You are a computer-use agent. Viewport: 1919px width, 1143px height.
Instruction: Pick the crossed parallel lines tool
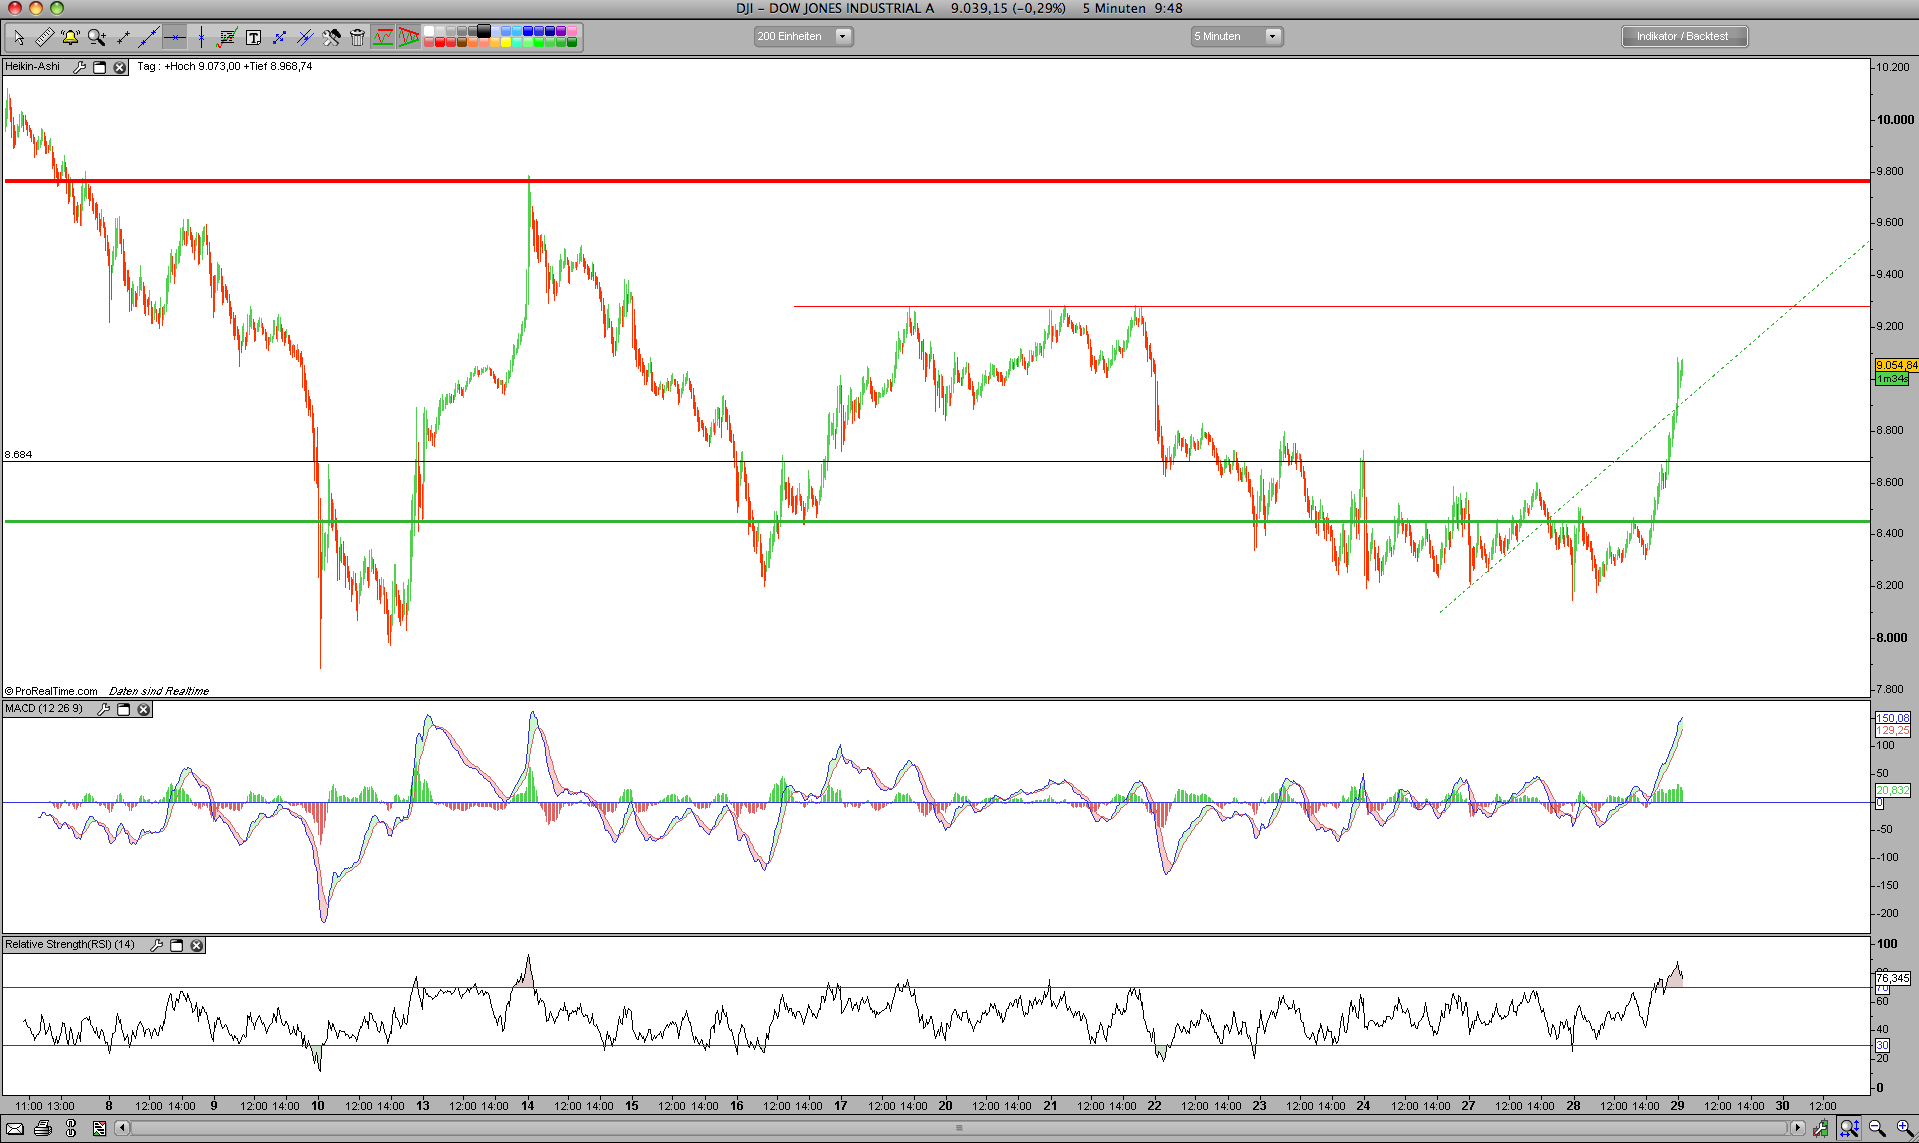pyautogui.click(x=305, y=38)
